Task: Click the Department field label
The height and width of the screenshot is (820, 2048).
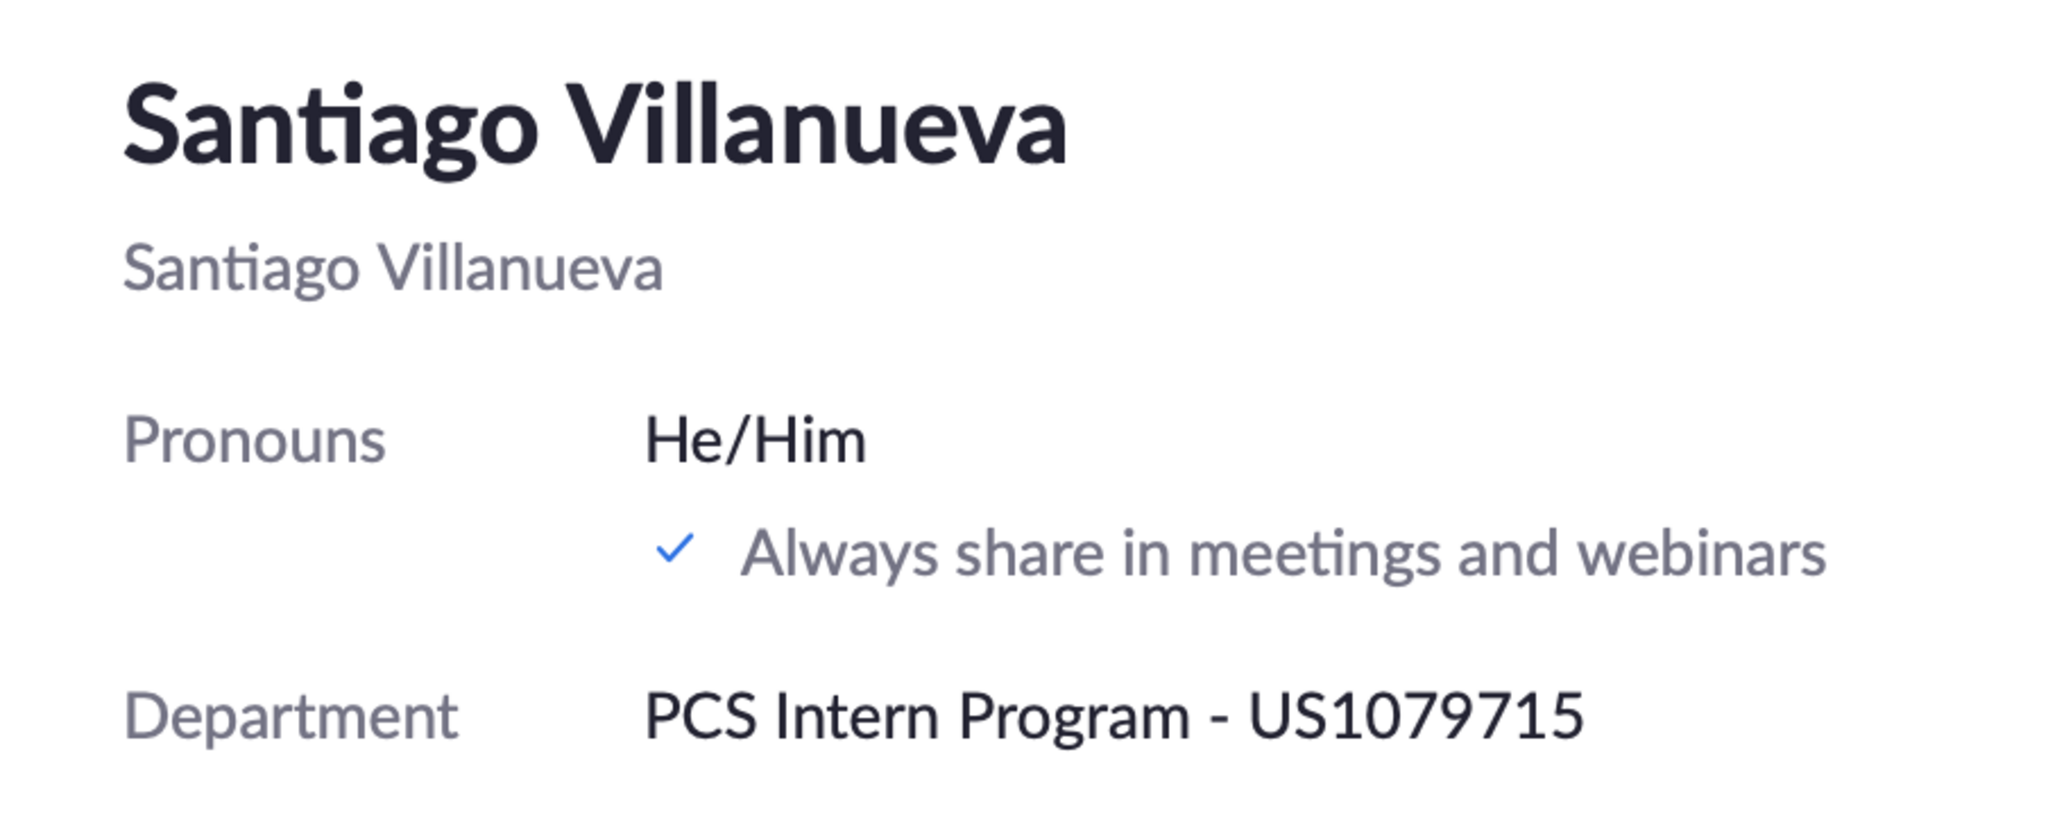Action: [x=290, y=716]
